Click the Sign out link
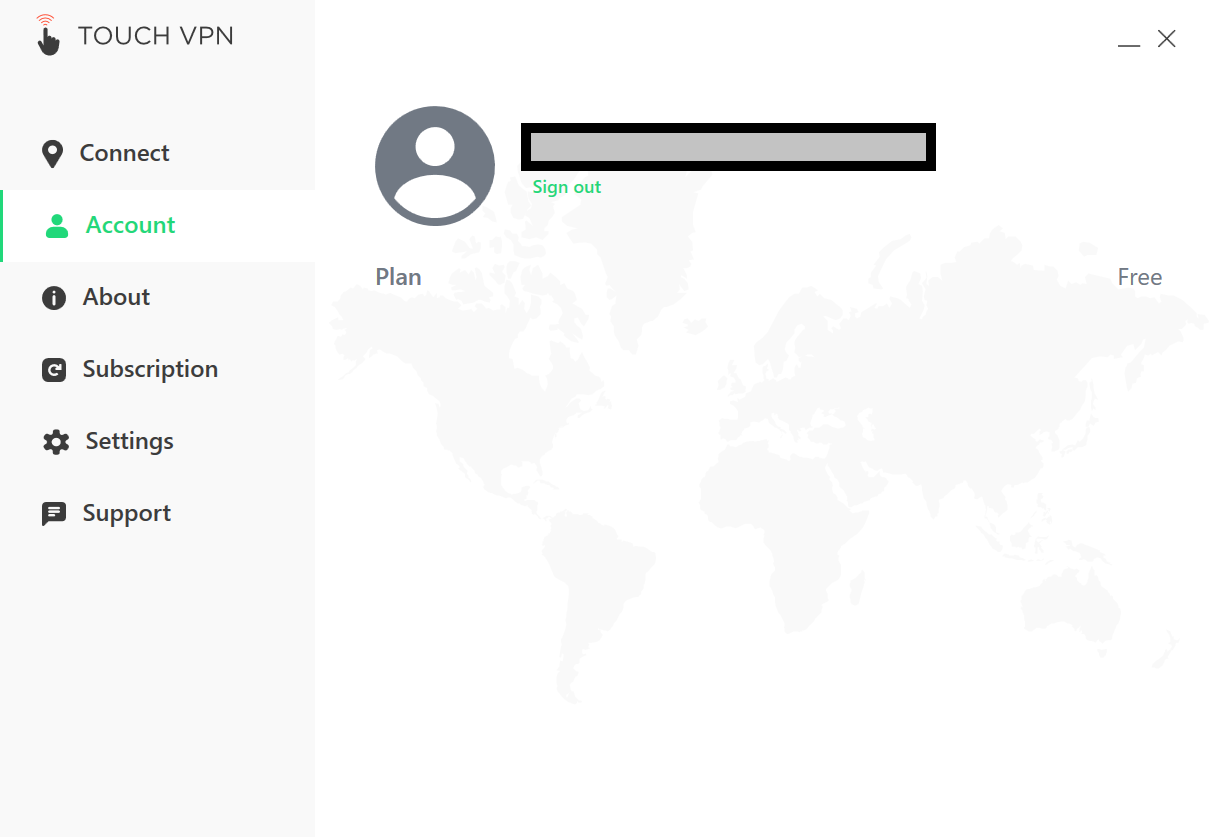 [x=567, y=187]
